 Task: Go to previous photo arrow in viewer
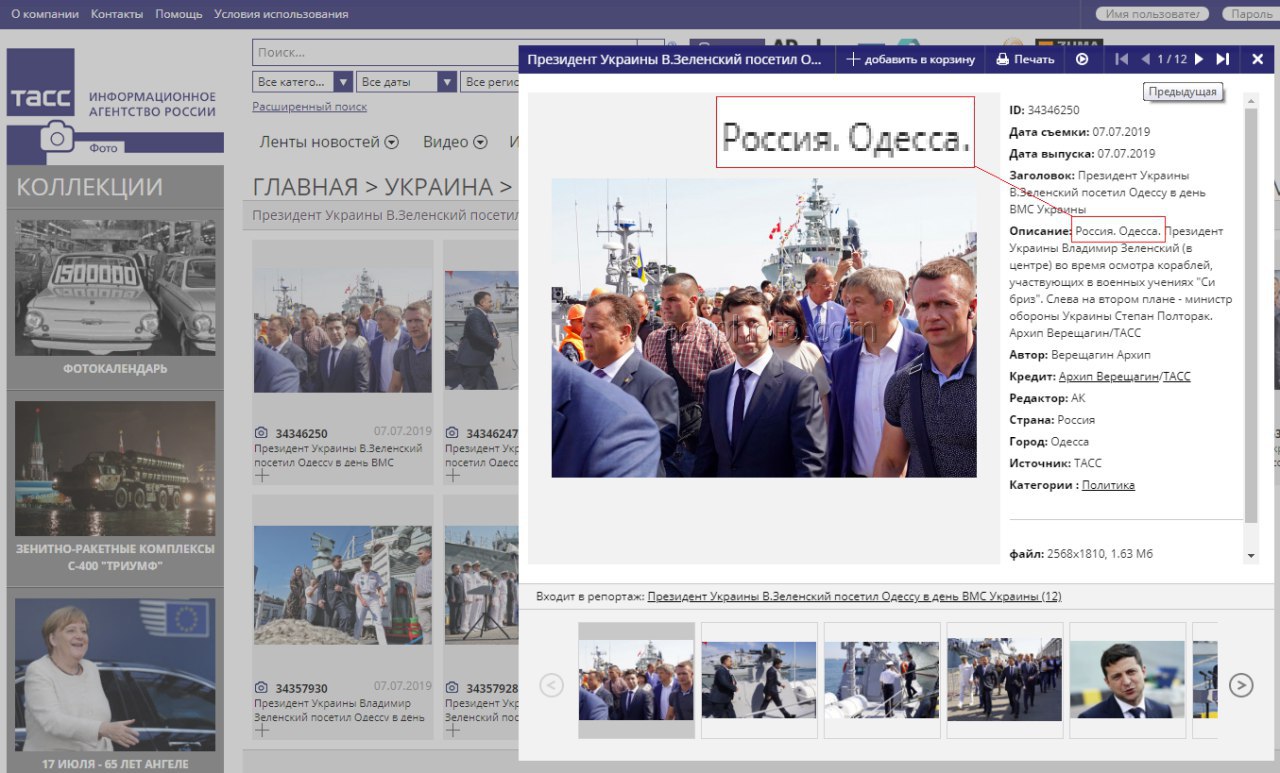[1146, 59]
